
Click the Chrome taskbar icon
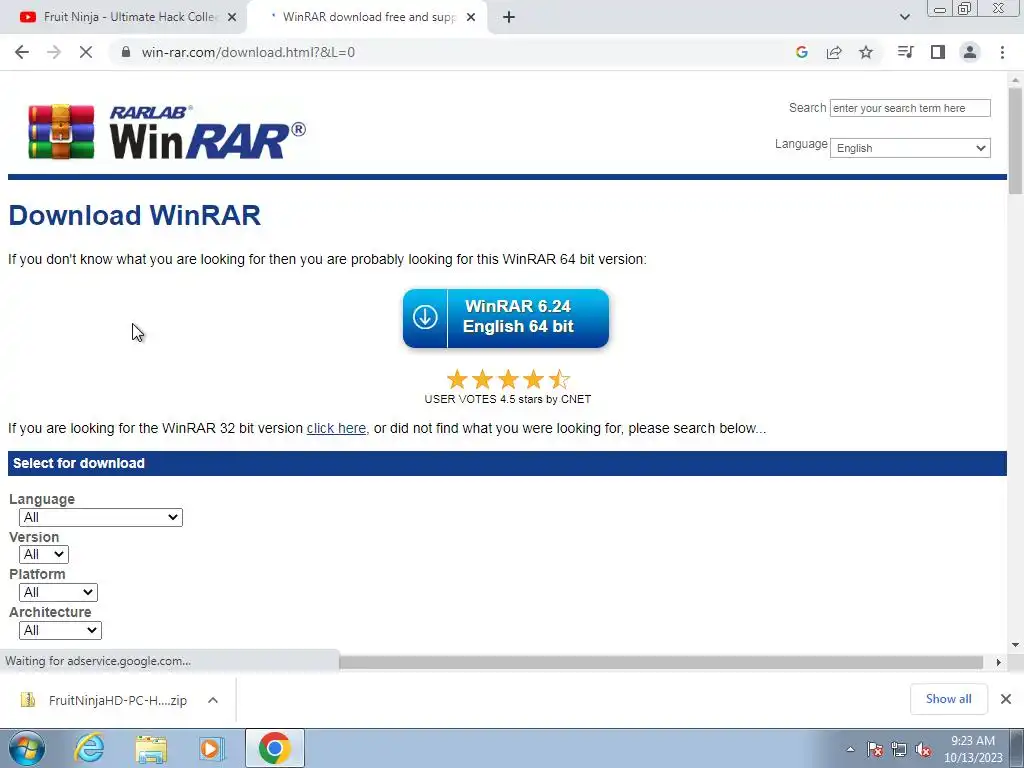coord(274,748)
